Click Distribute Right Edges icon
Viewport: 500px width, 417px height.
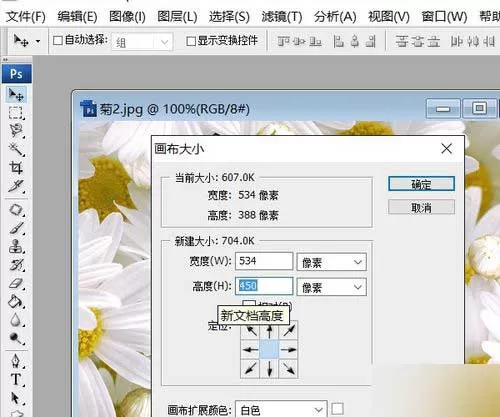pyautogui.click(x=488, y=42)
